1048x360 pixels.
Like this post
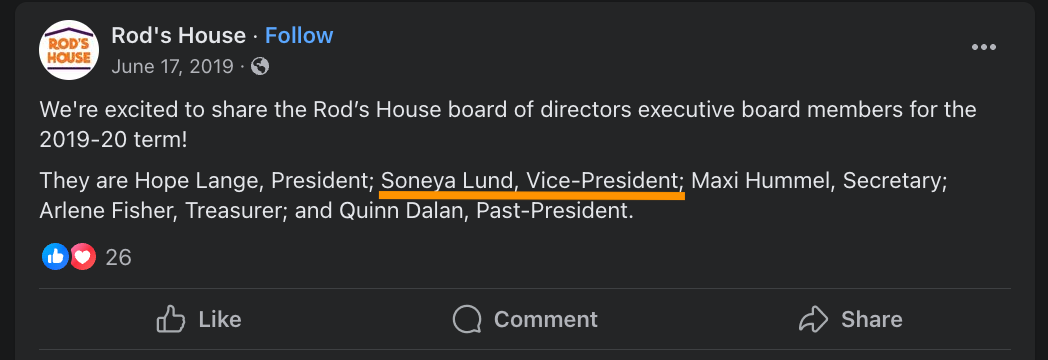point(199,319)
